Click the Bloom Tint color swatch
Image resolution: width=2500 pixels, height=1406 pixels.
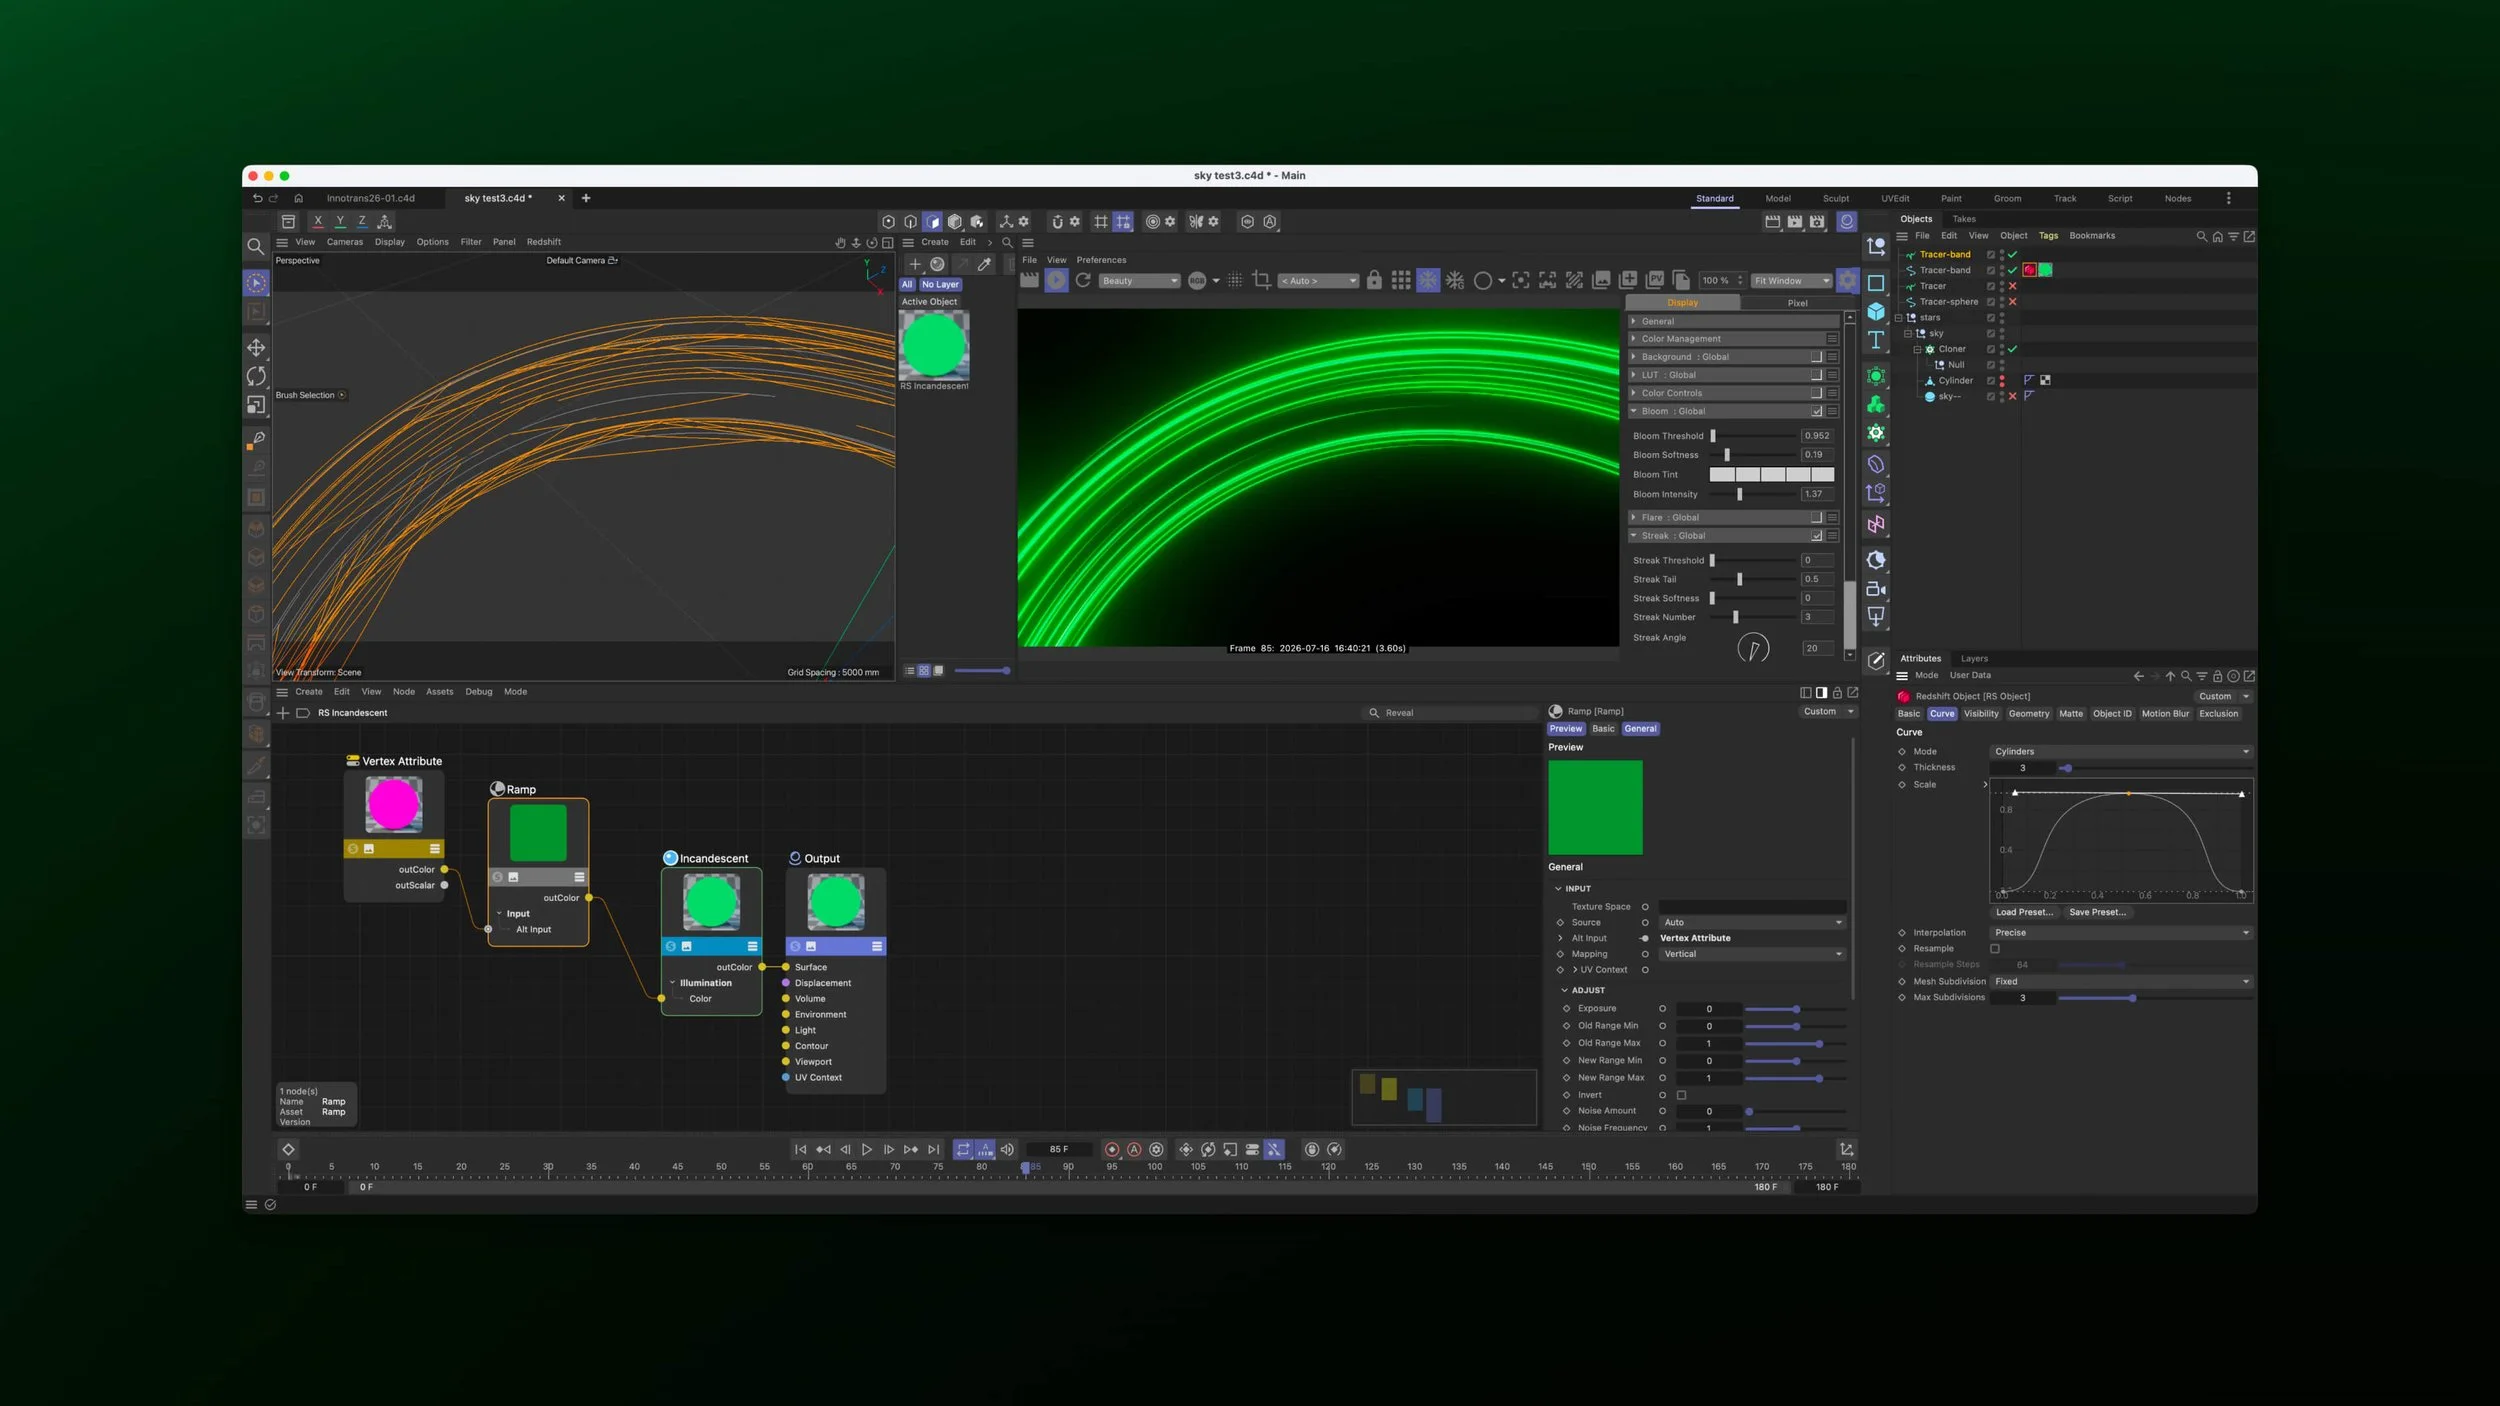(1771, 475)
